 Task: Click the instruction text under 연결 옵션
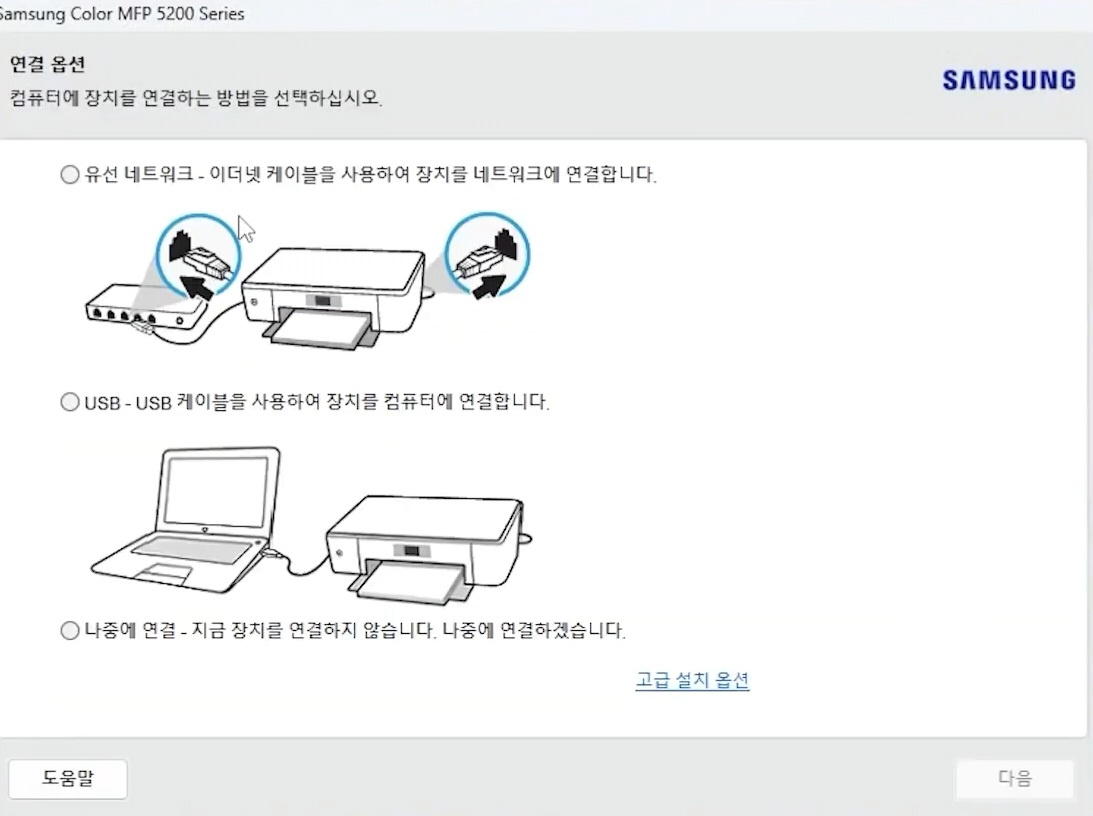[196, 98]
